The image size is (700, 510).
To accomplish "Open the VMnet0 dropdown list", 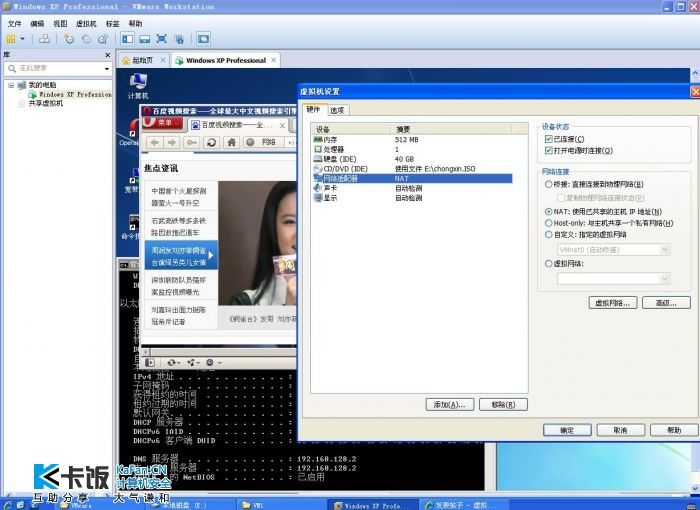I will coord(614,250).
